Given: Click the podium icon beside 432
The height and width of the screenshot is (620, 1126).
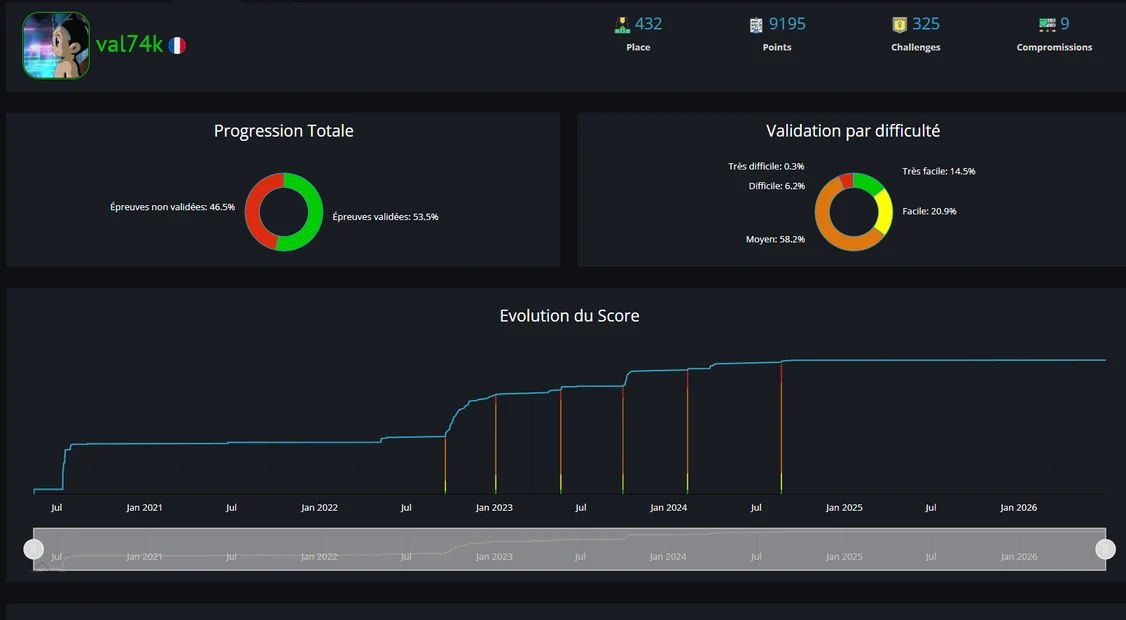Looking at the screenshot, I should click(x=622, y=25).
